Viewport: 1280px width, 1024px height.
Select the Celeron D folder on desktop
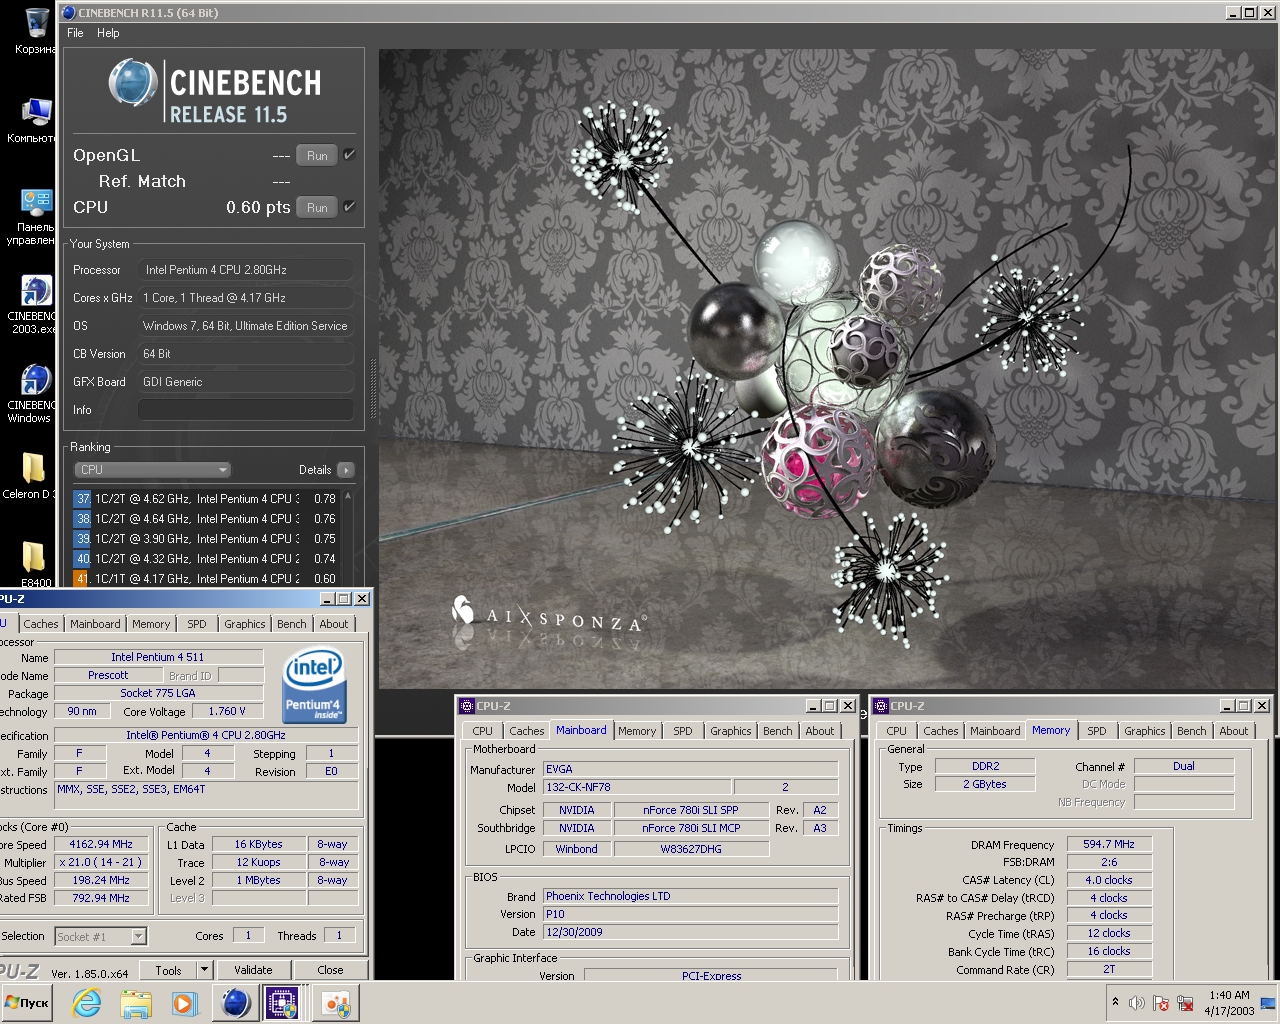[x=33, y=476]
